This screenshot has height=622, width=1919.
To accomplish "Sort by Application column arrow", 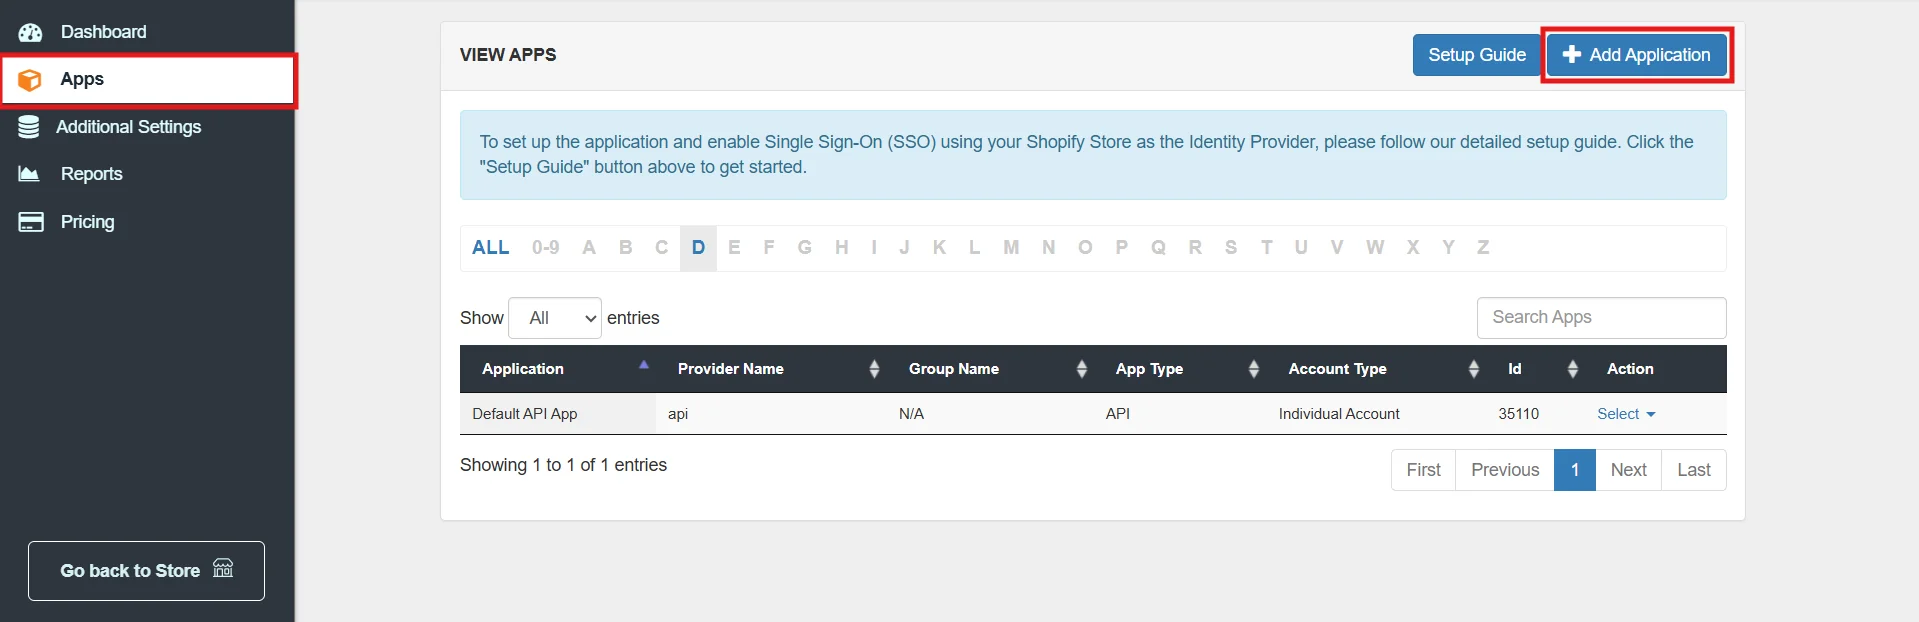I will (644, 365).
